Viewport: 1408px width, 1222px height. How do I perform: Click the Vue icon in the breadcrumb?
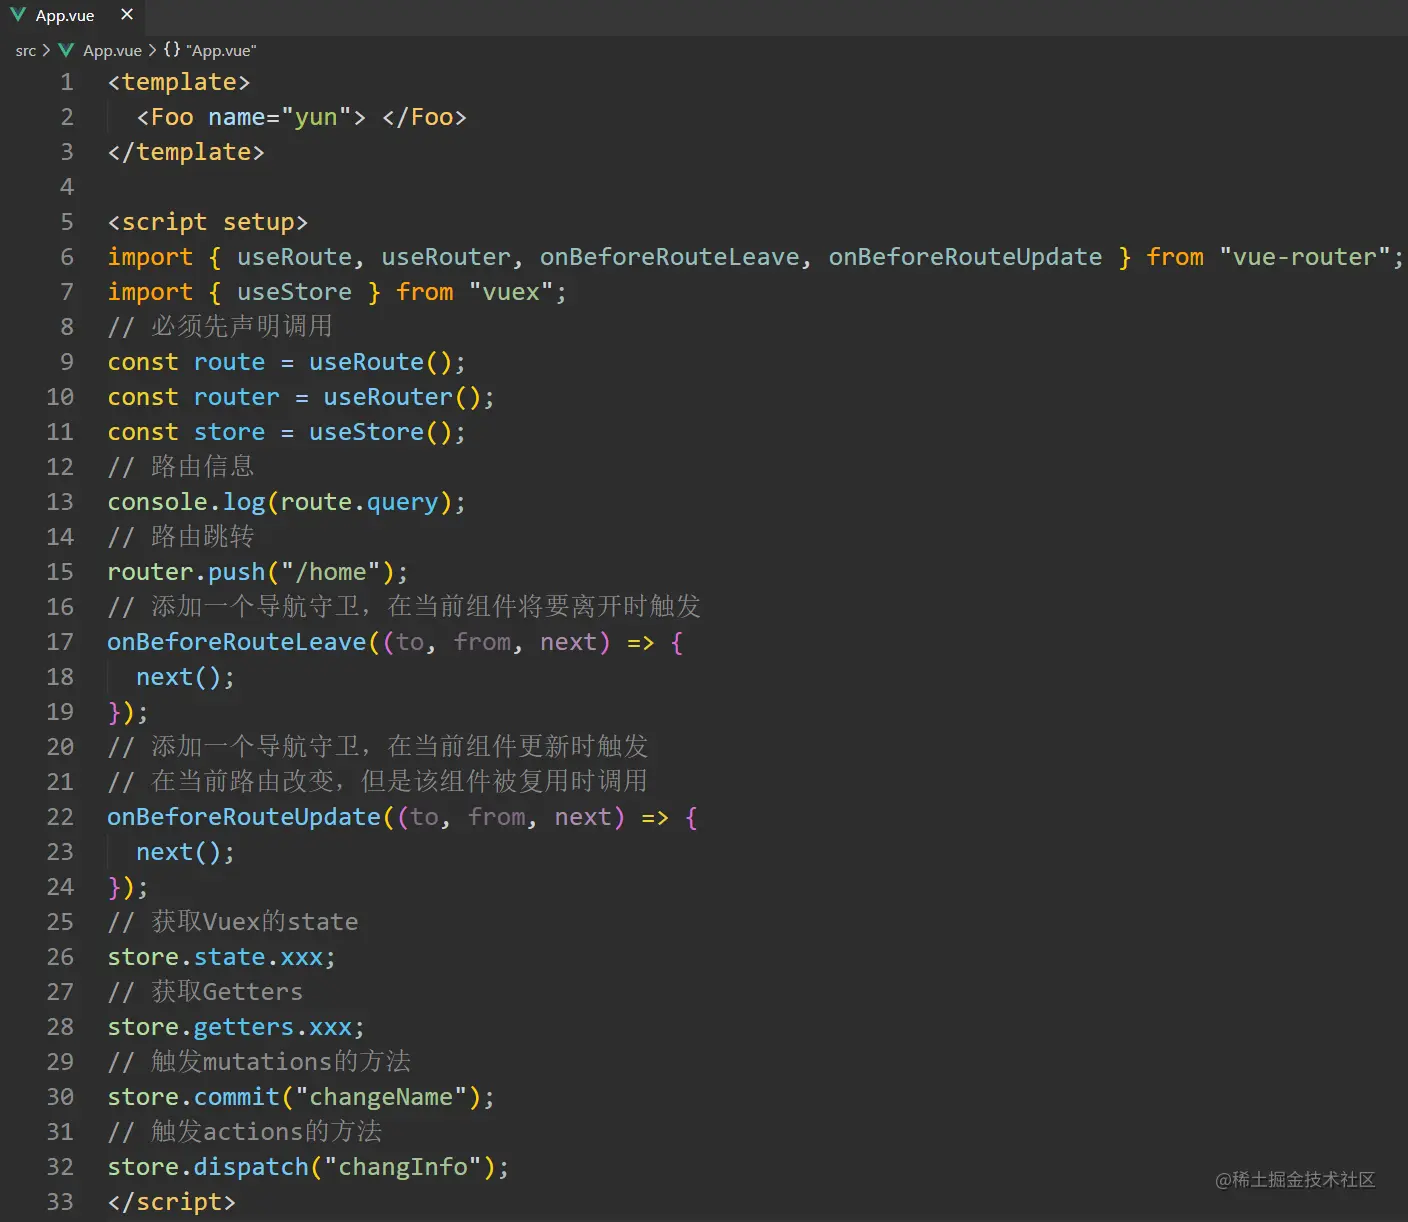[x=66, y=50]
